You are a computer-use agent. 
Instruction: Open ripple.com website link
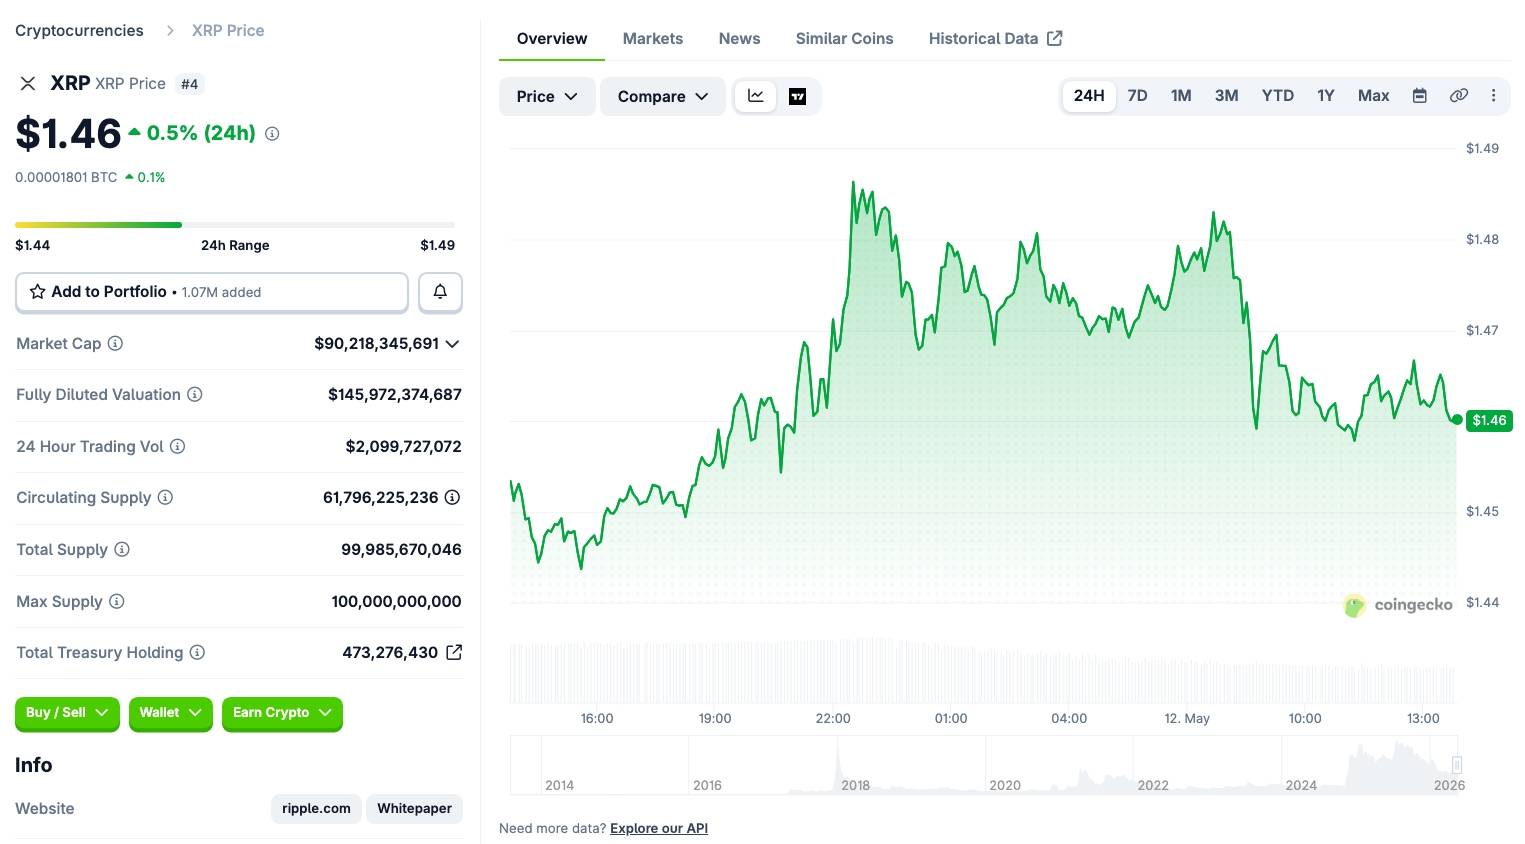316,808
